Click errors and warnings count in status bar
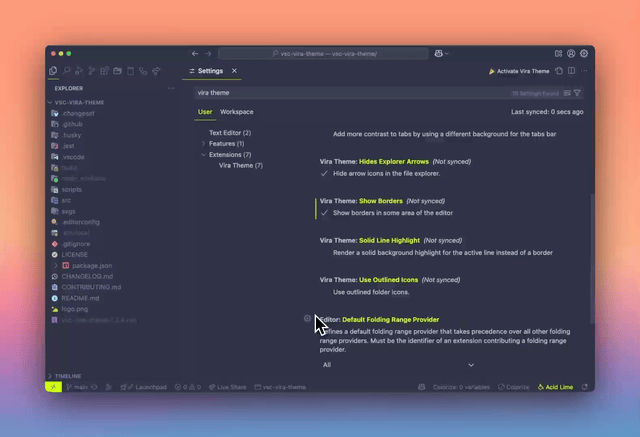The height and width of the screenshot is (437, 640). [188, 387]
